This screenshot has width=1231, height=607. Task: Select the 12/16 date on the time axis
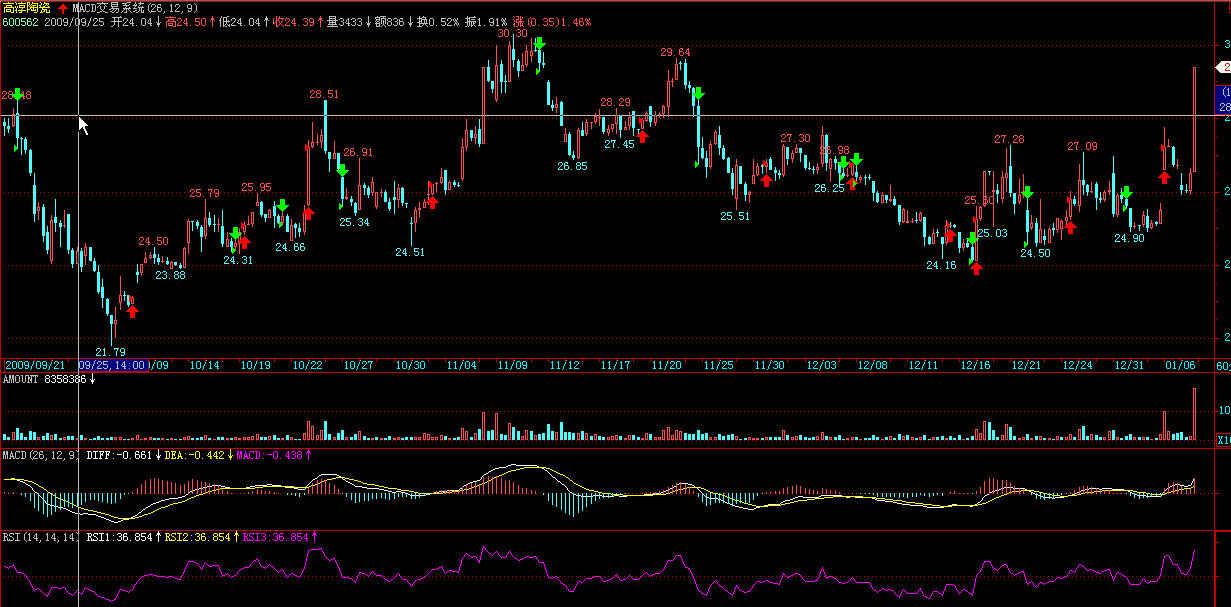tap(975, 365)
